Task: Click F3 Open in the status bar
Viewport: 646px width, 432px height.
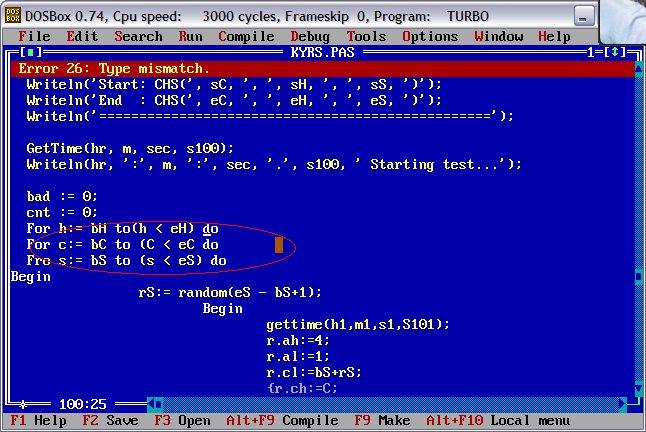Action: pos(182,421)
